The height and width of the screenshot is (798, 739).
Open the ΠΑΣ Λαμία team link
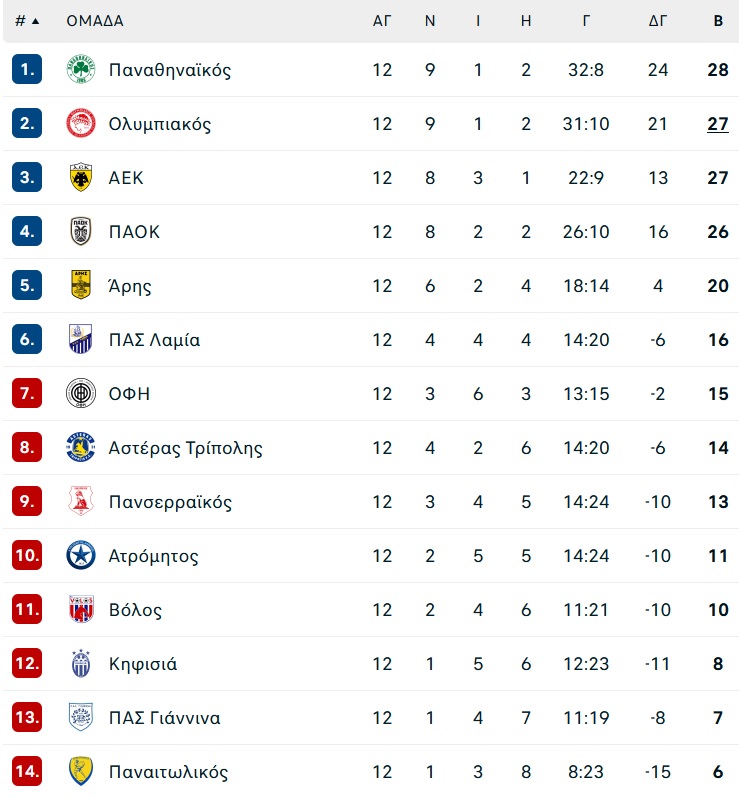(x=154, y=339)
